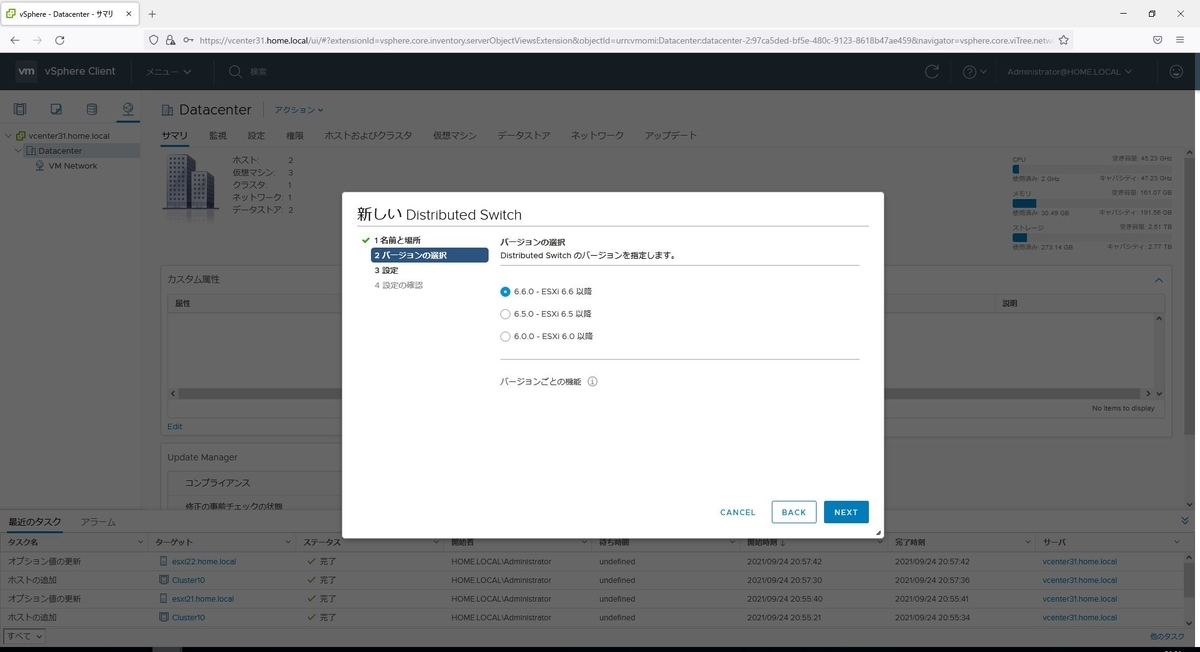
Task: Open the Hosts and Clusters navigator icon
Action: [x=20, y=109]
